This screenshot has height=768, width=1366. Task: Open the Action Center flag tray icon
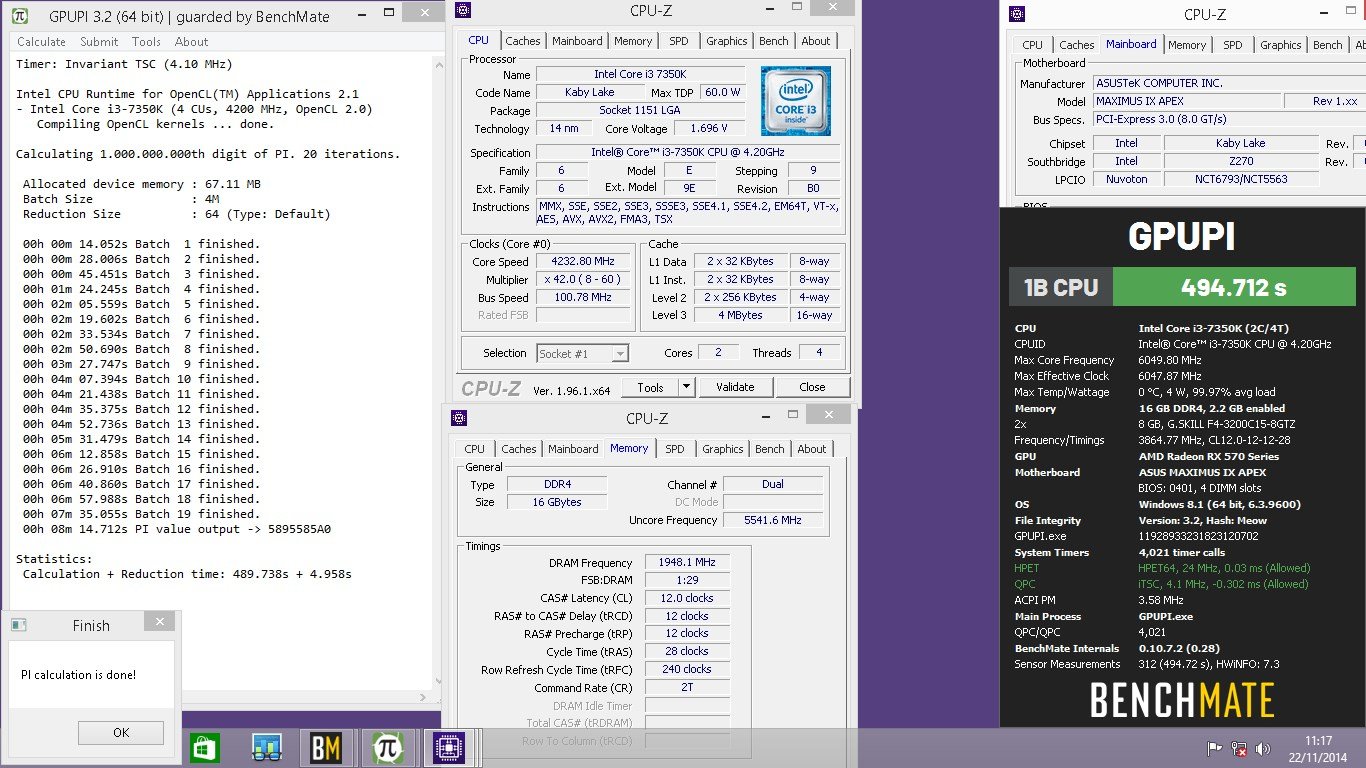click(1215, 748)
